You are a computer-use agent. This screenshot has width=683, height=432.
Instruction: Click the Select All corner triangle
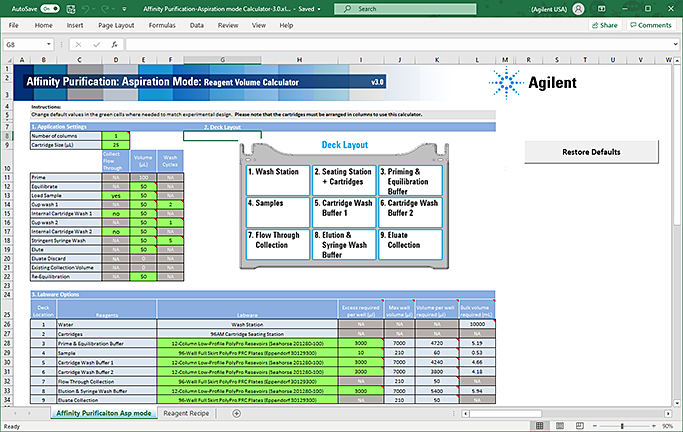[x=8, y=60]
